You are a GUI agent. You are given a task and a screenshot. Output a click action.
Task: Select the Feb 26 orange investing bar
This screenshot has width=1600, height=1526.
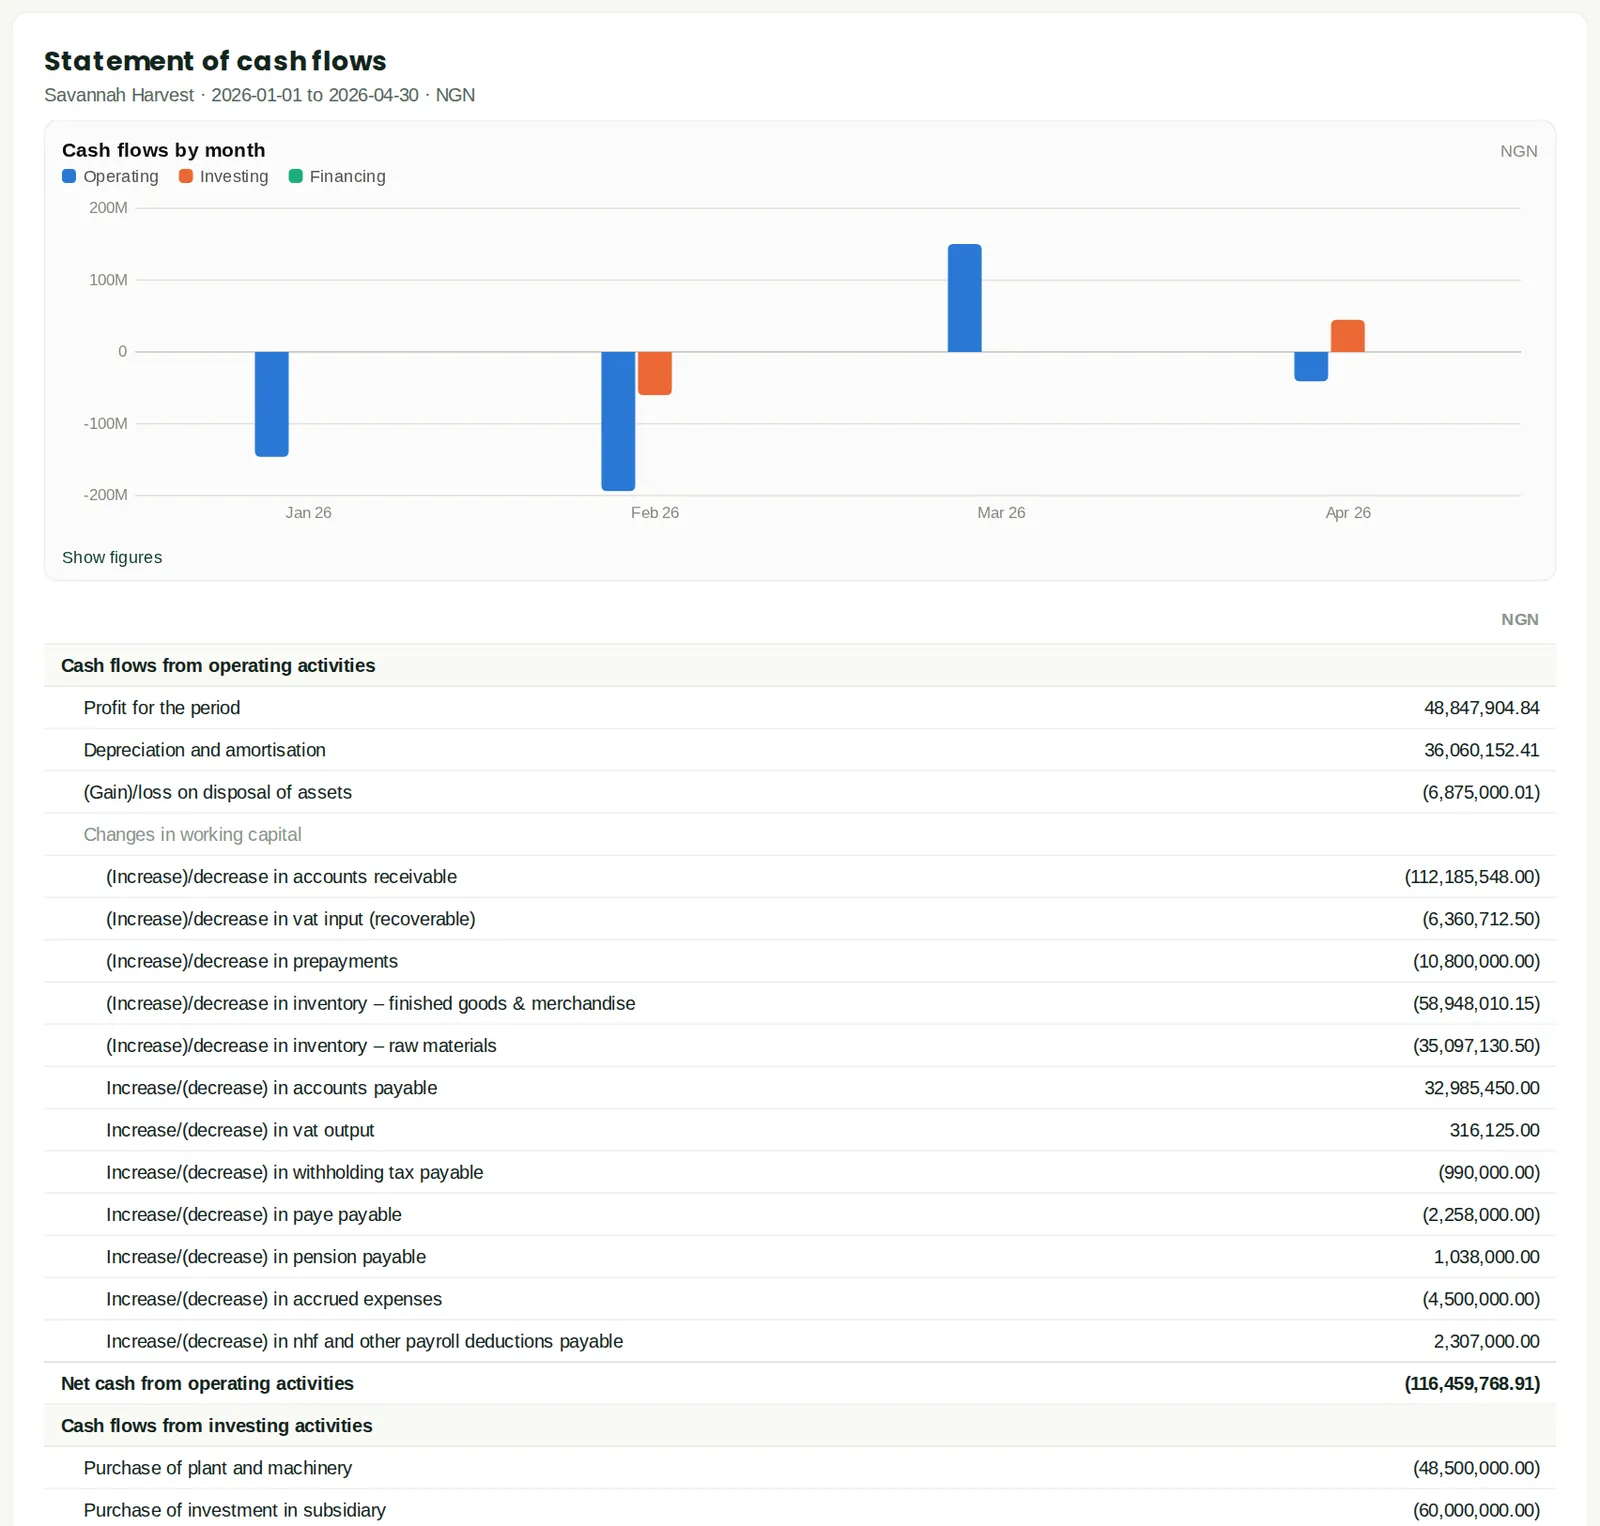pos(655,373)
